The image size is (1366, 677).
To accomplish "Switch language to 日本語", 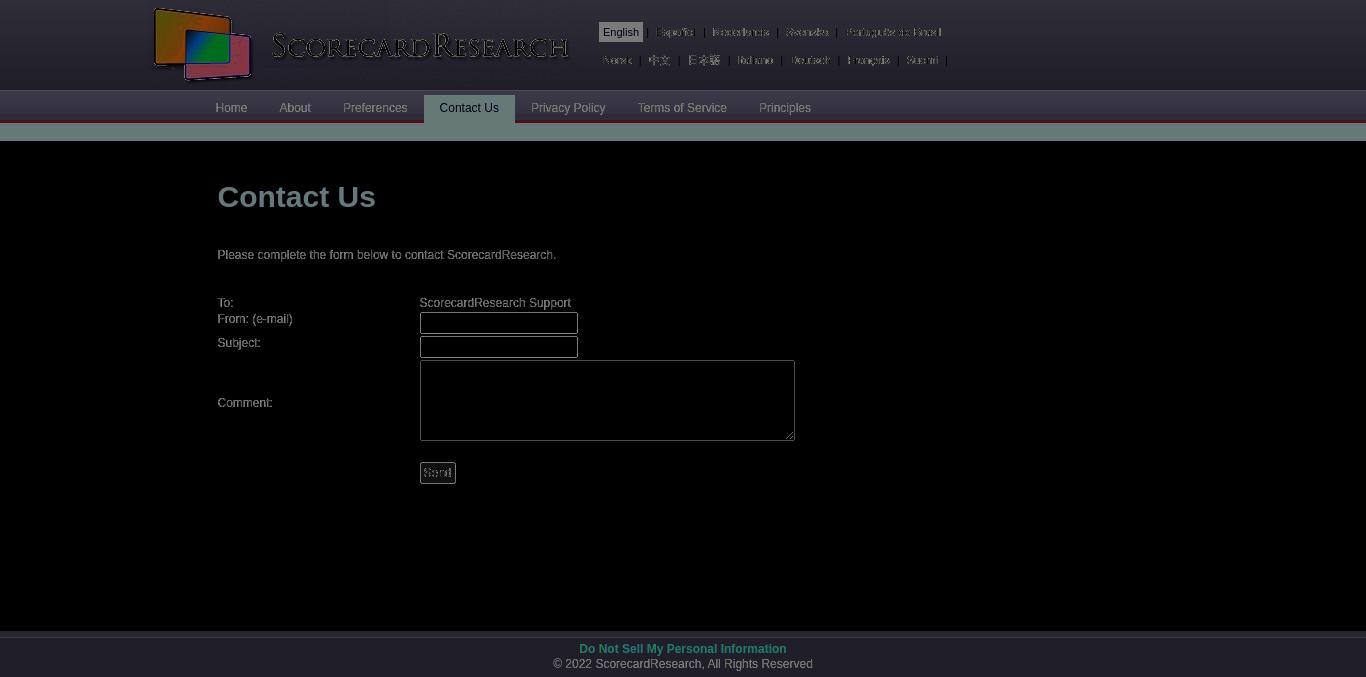I will (x=704, y=60).
